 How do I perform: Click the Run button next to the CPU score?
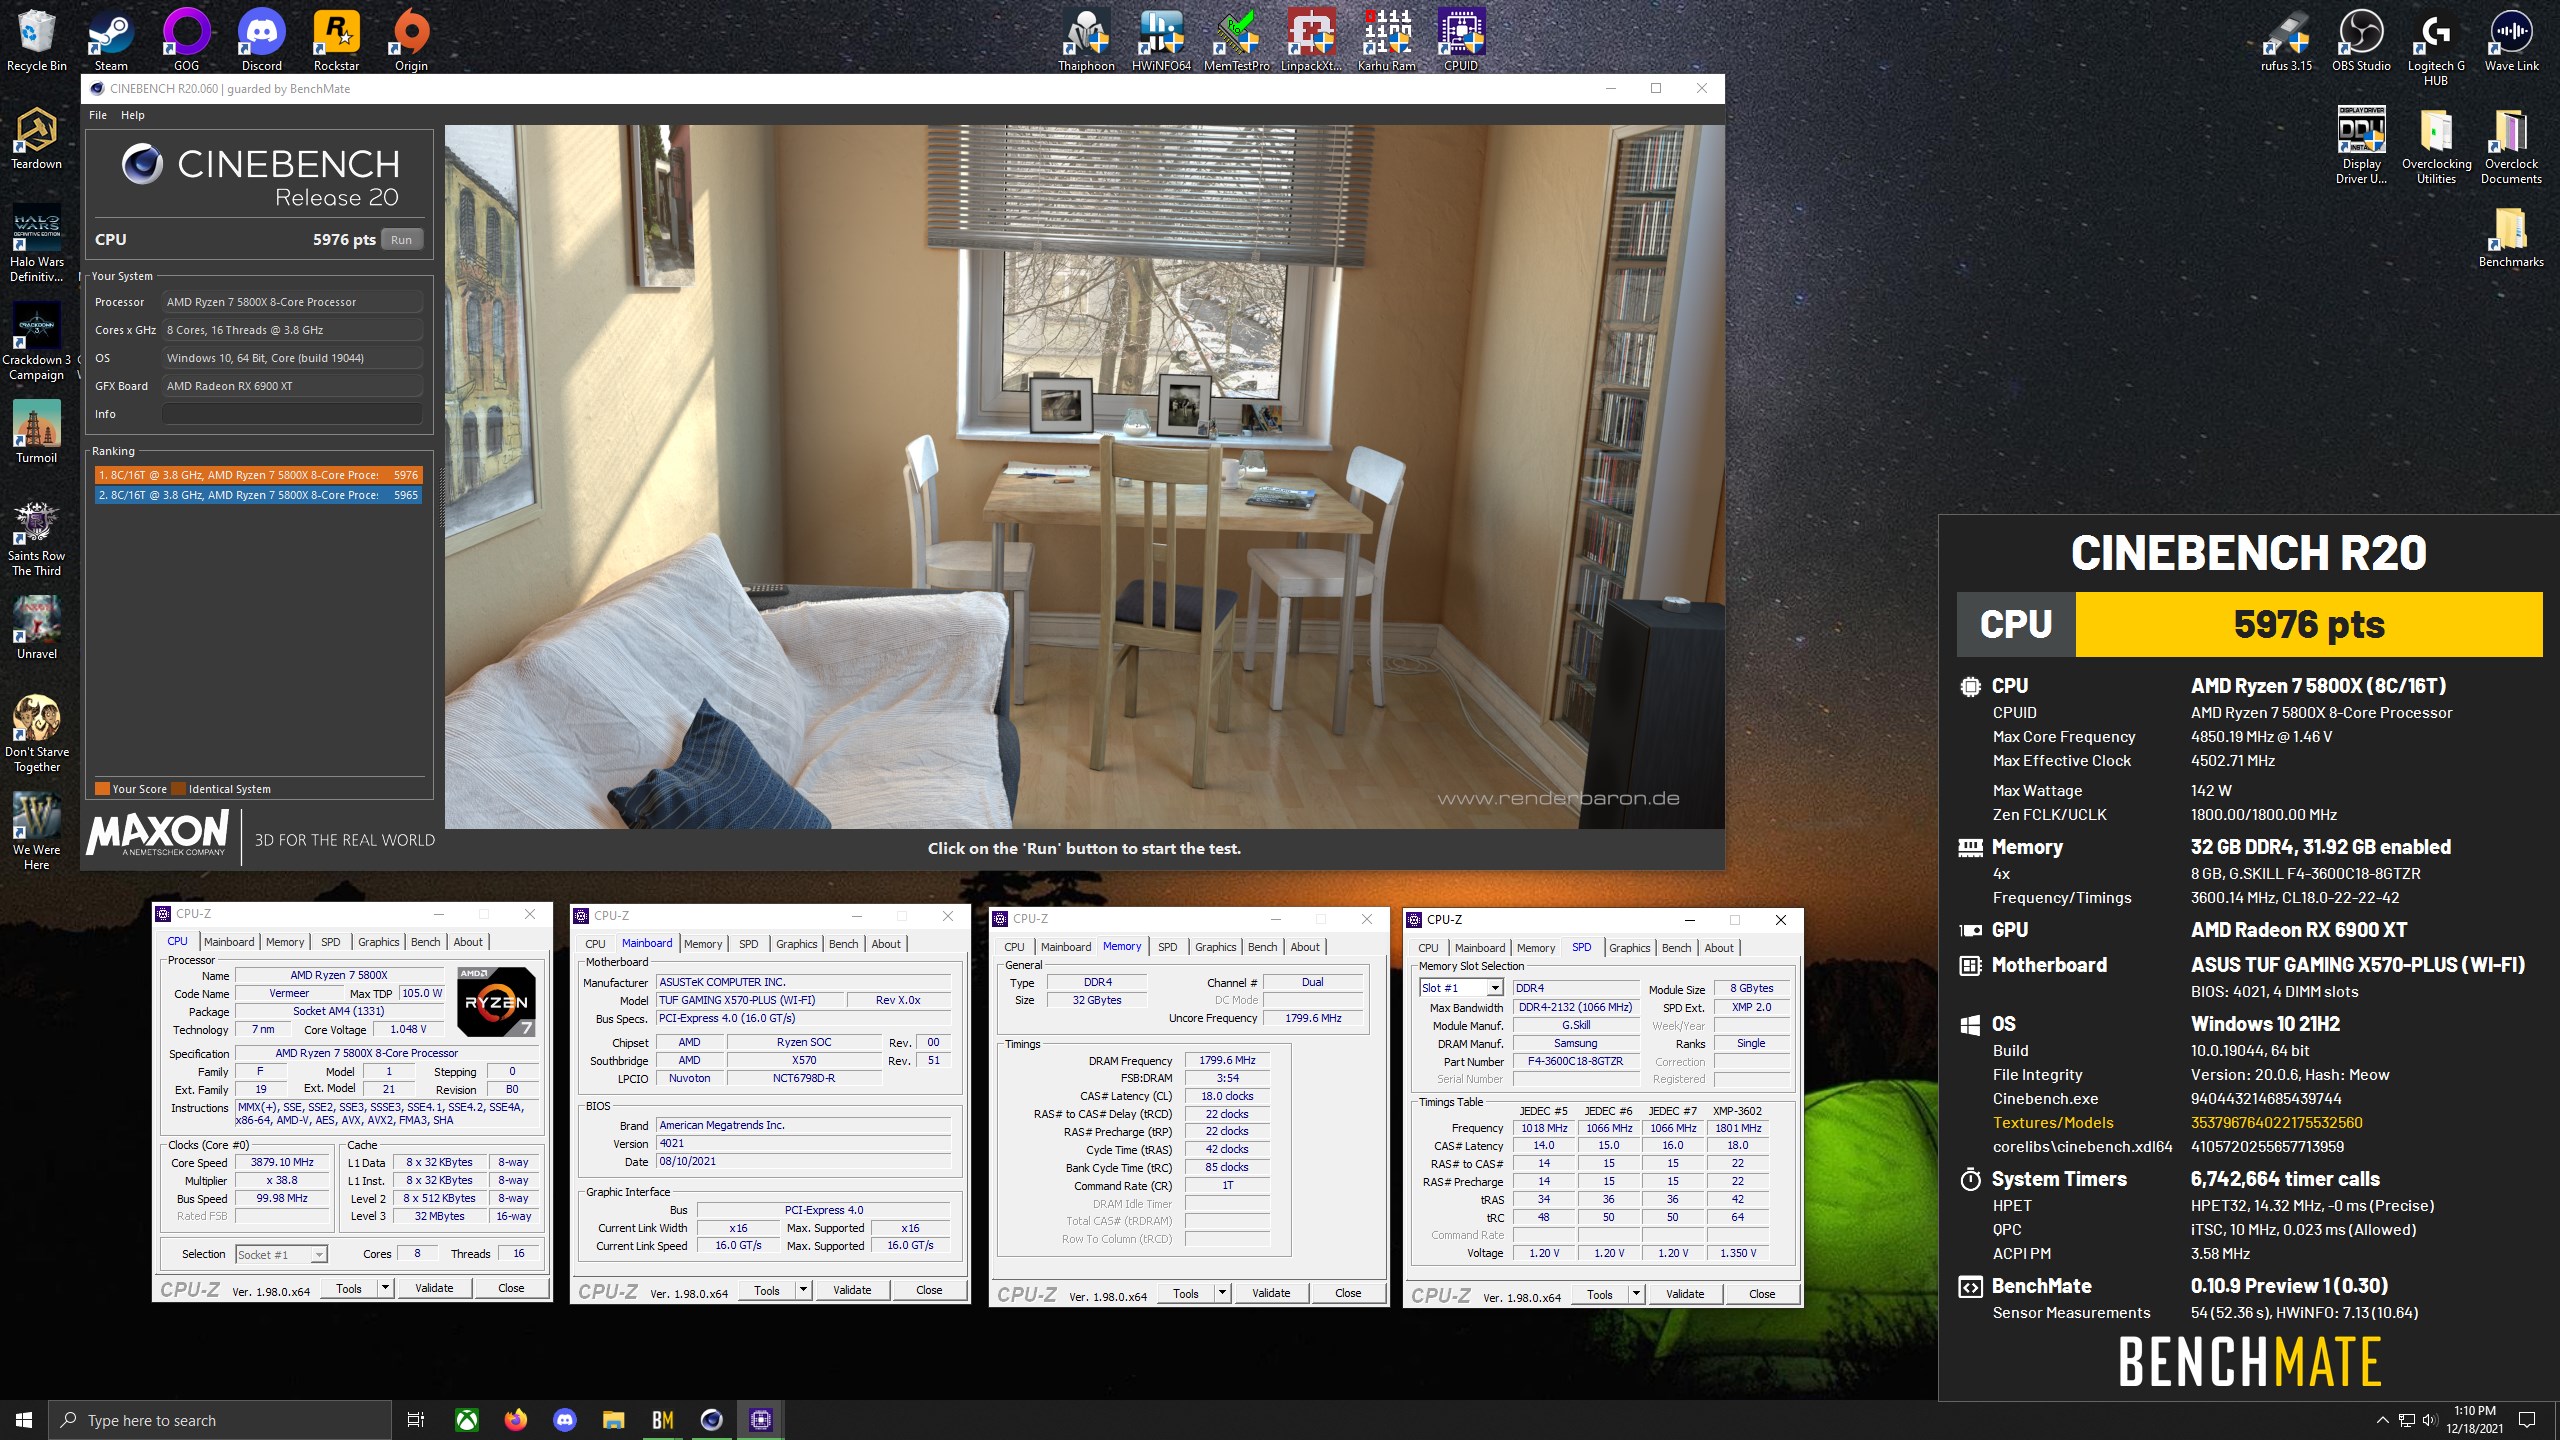401,240
